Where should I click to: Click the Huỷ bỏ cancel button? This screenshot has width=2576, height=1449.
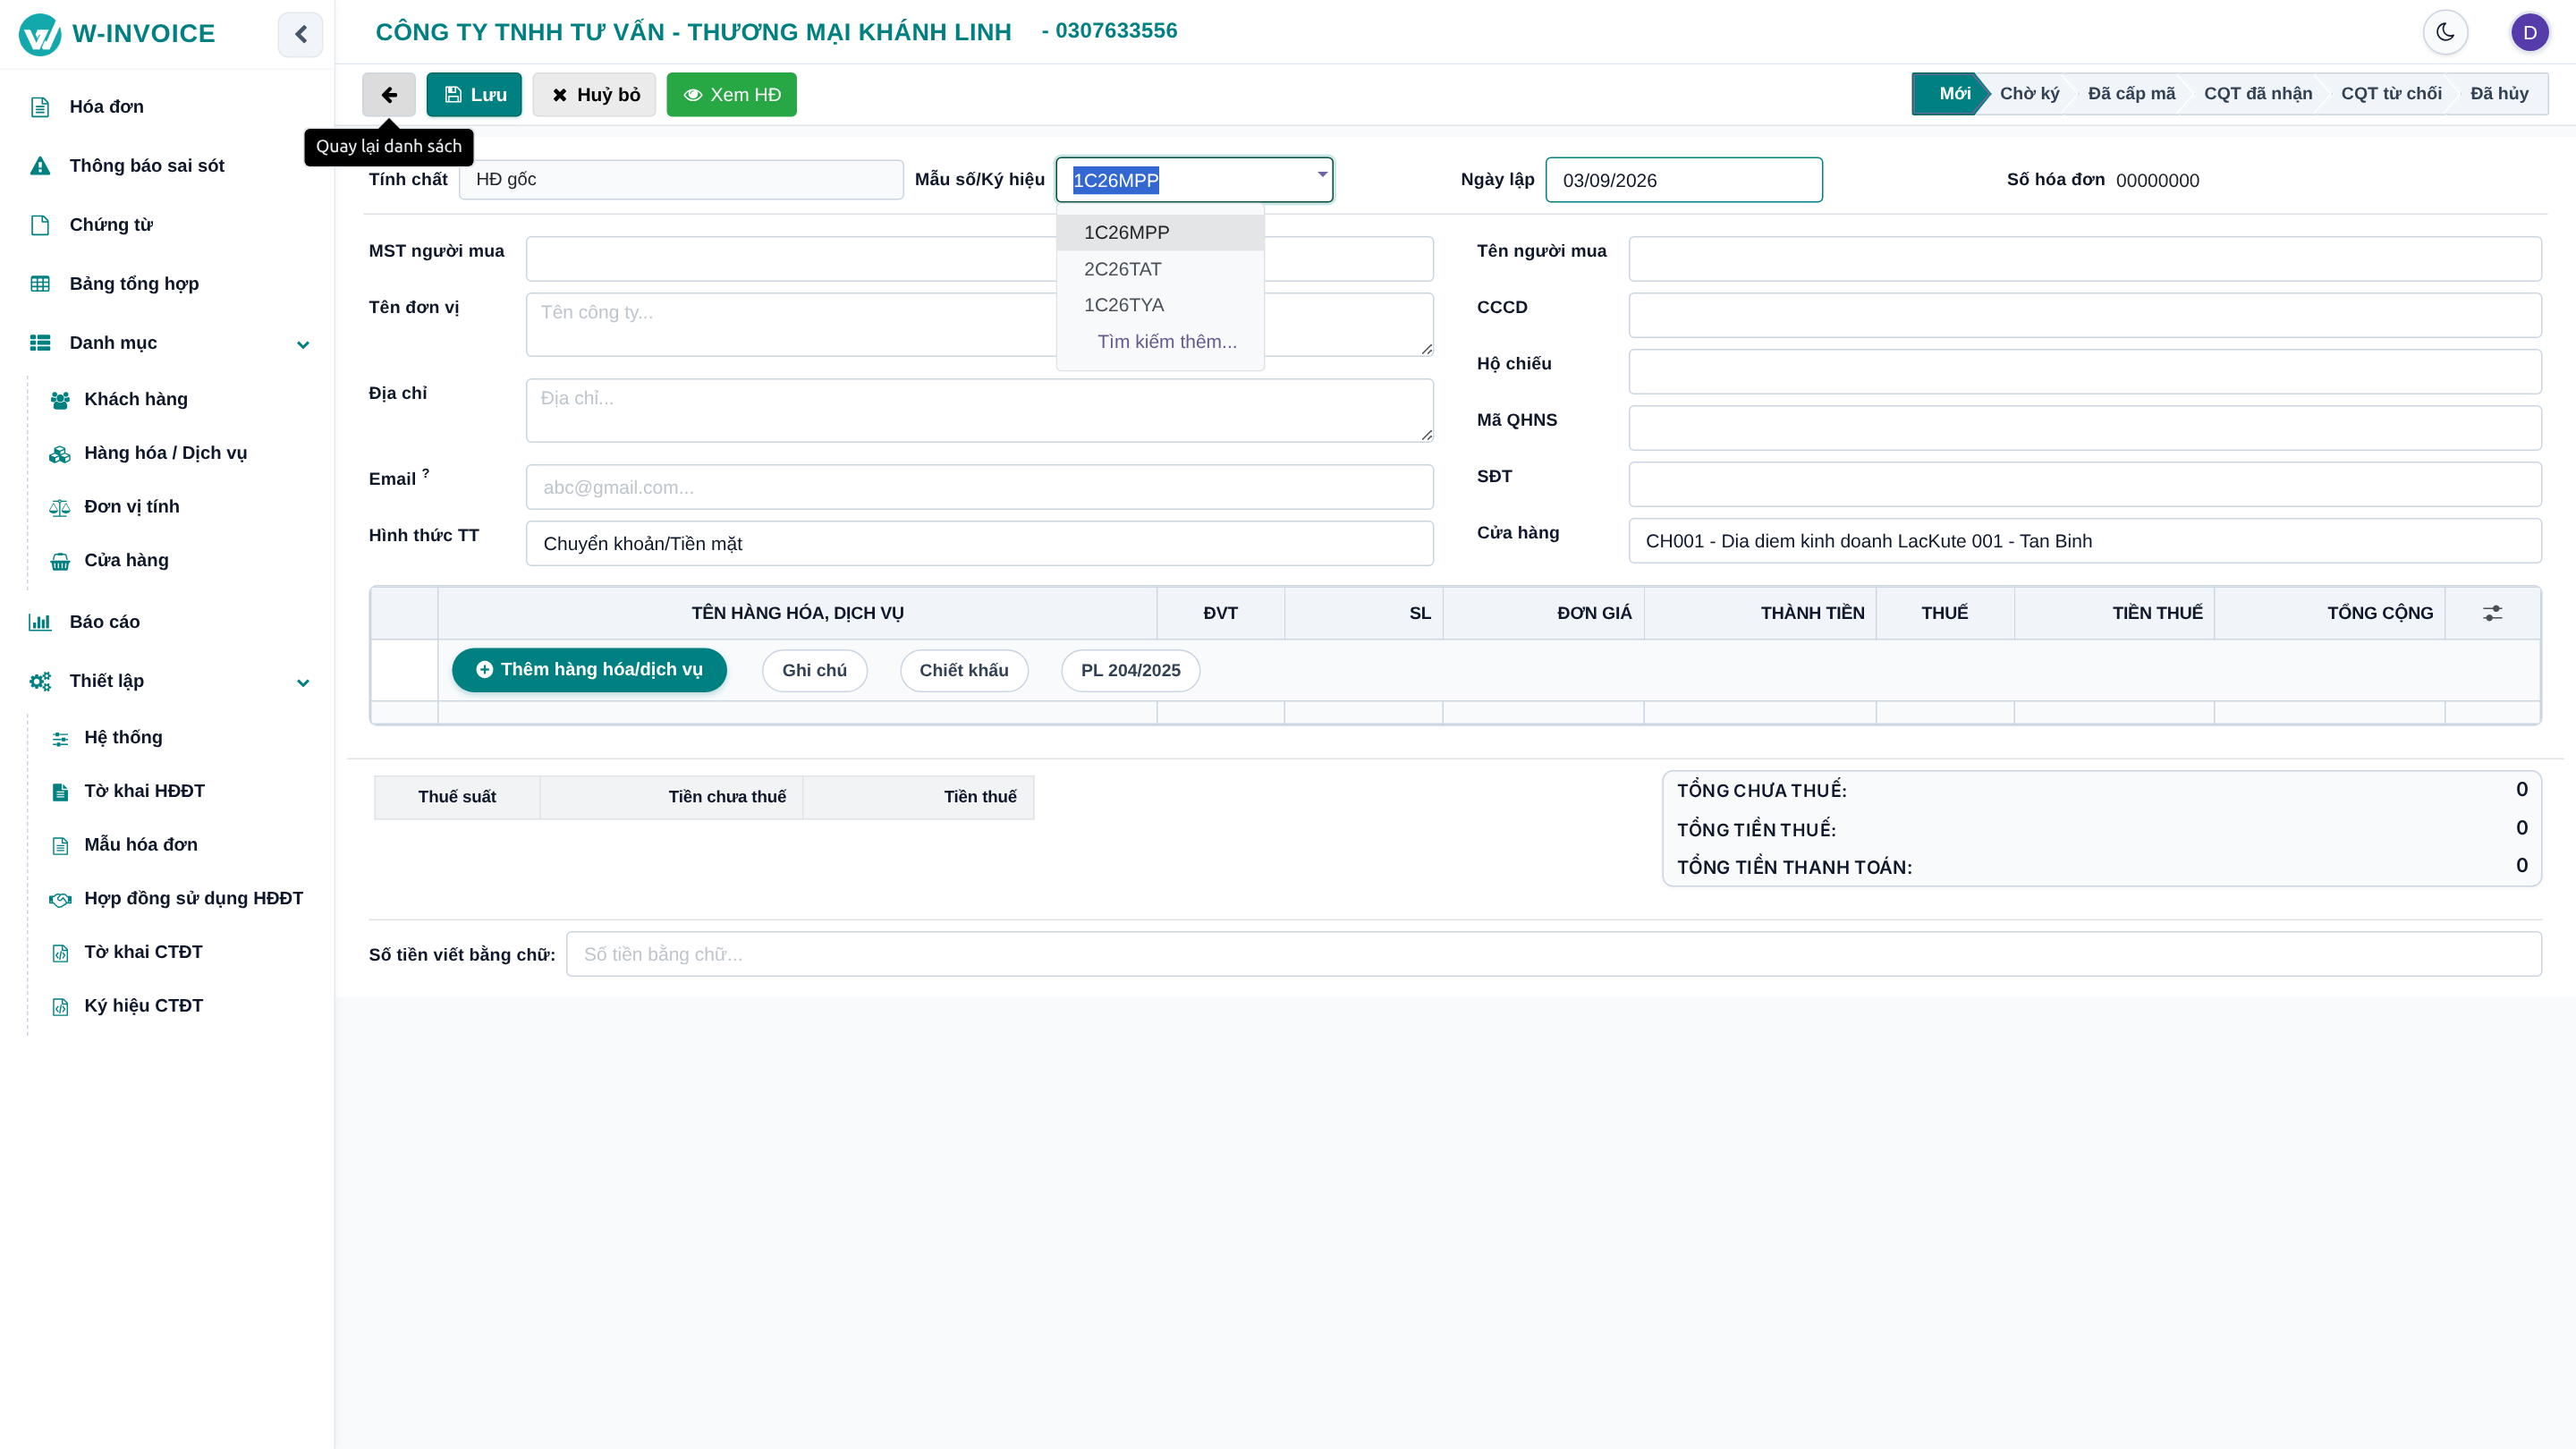click(x=594, y=94)
